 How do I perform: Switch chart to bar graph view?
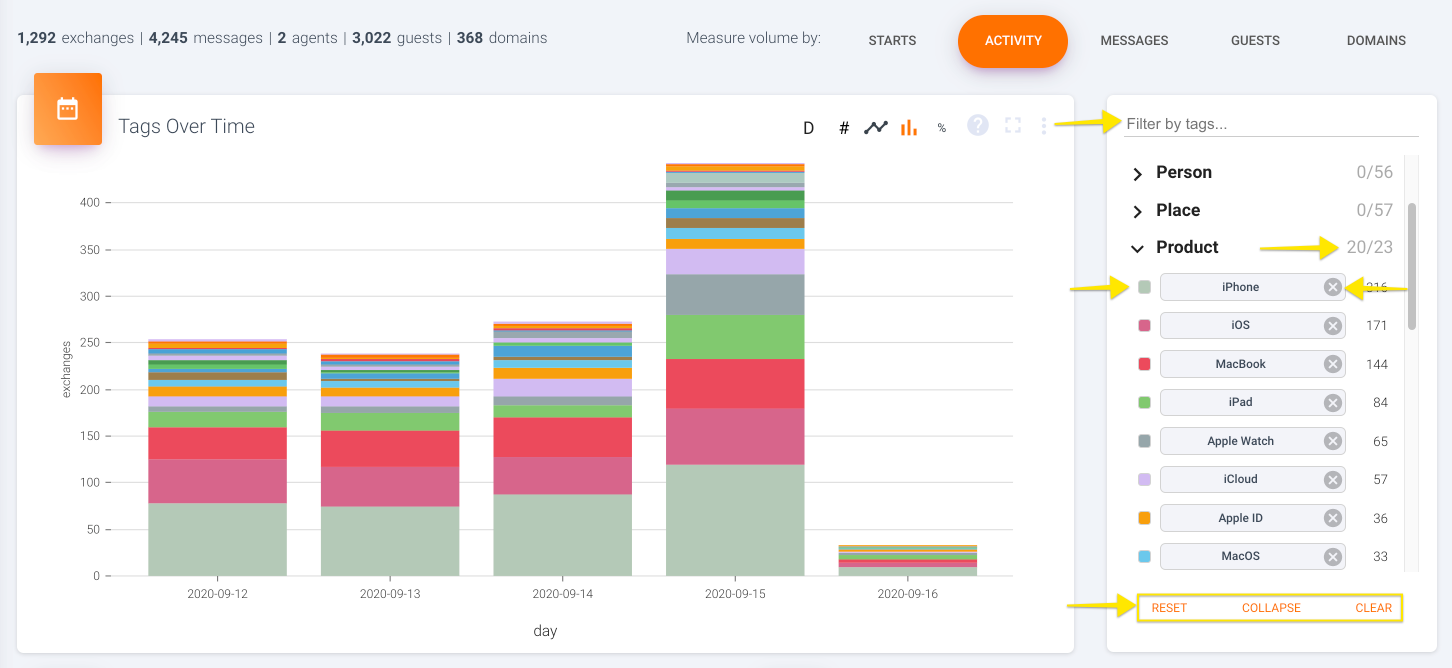[x=908, y=127]
